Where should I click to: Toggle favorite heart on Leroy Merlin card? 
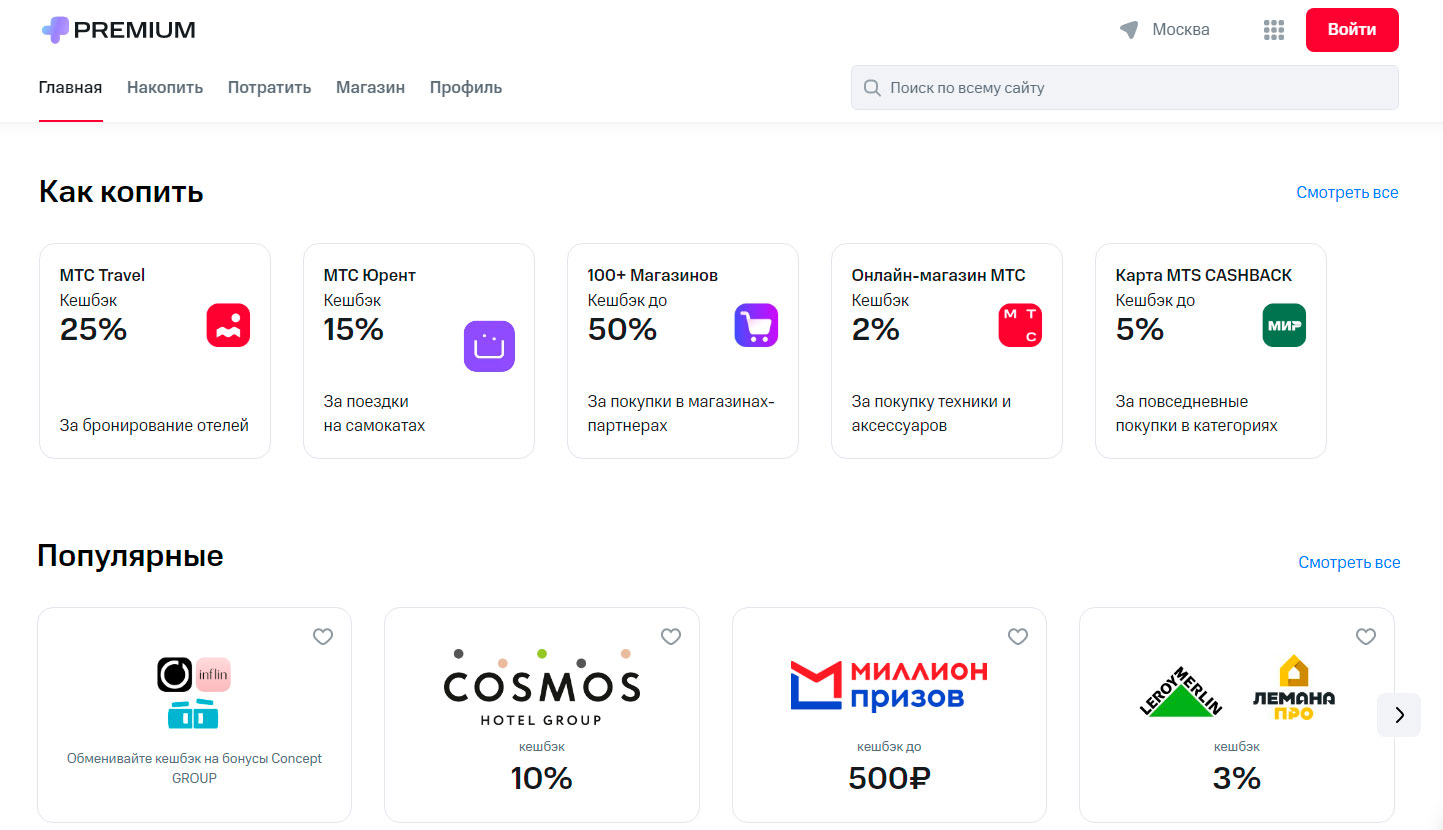coord(1365,637)
